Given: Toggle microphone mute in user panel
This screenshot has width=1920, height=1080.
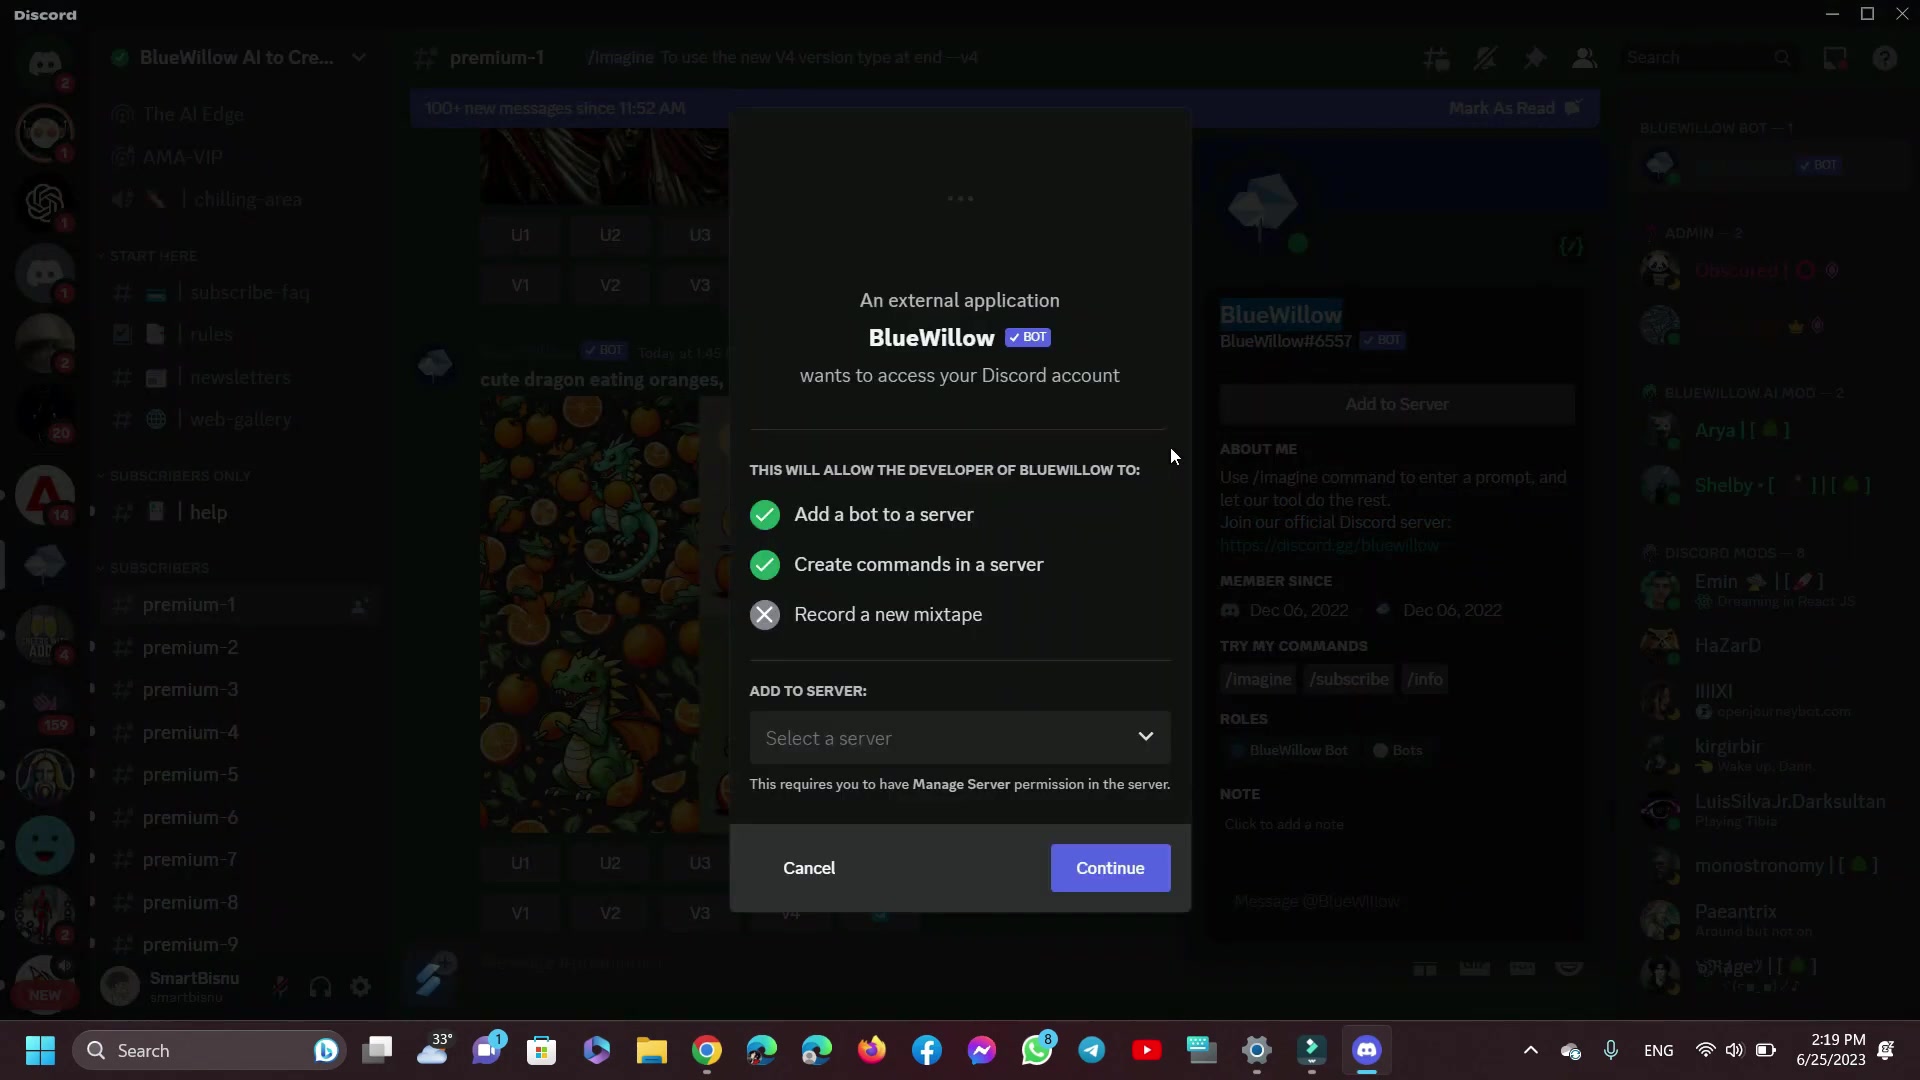Looking at the screenshot, I should [280, 988].
